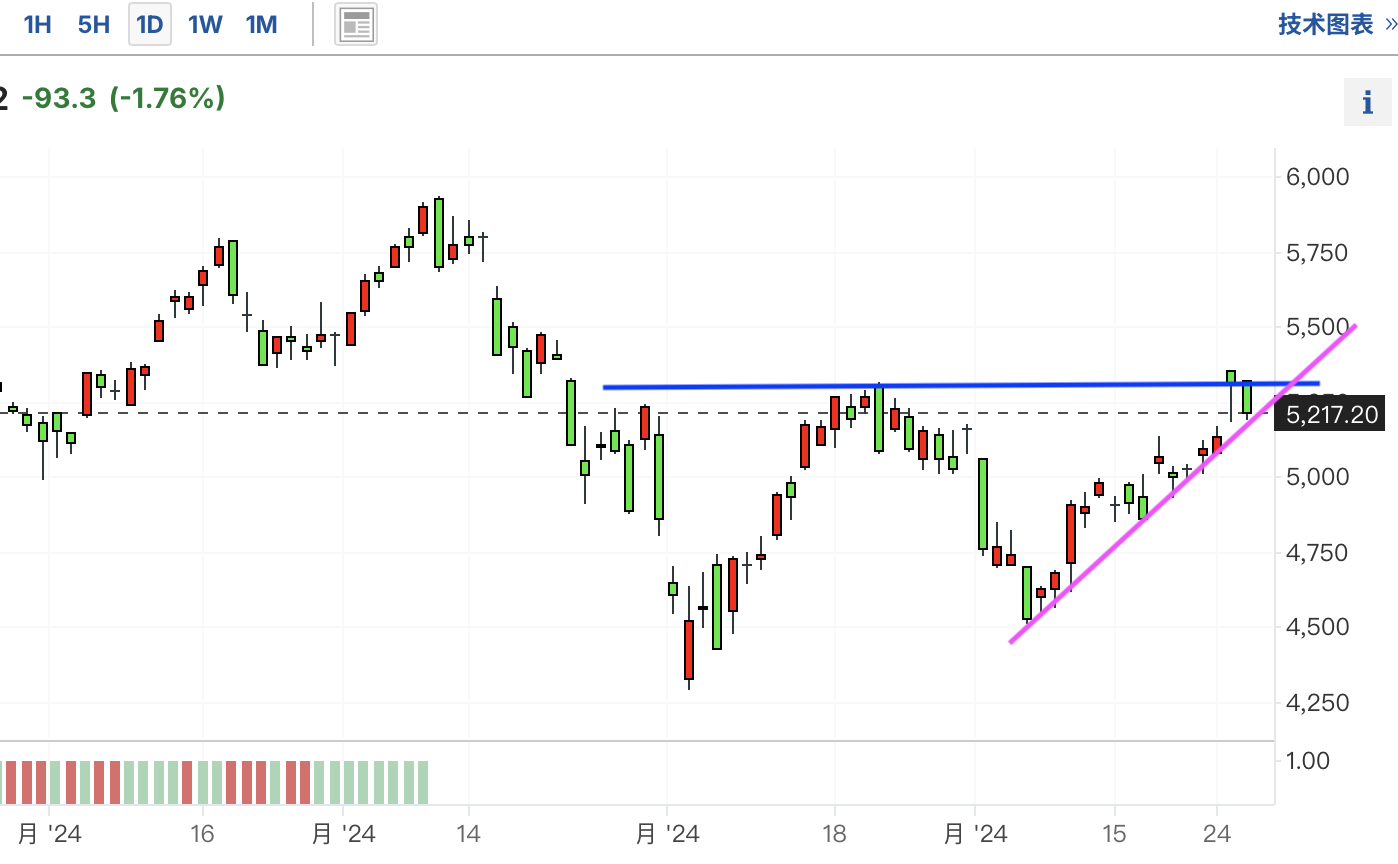This screenshot has height=864, width=1398.
Task: Click the date label 24 on time axis
Action: pos(1216,833)
